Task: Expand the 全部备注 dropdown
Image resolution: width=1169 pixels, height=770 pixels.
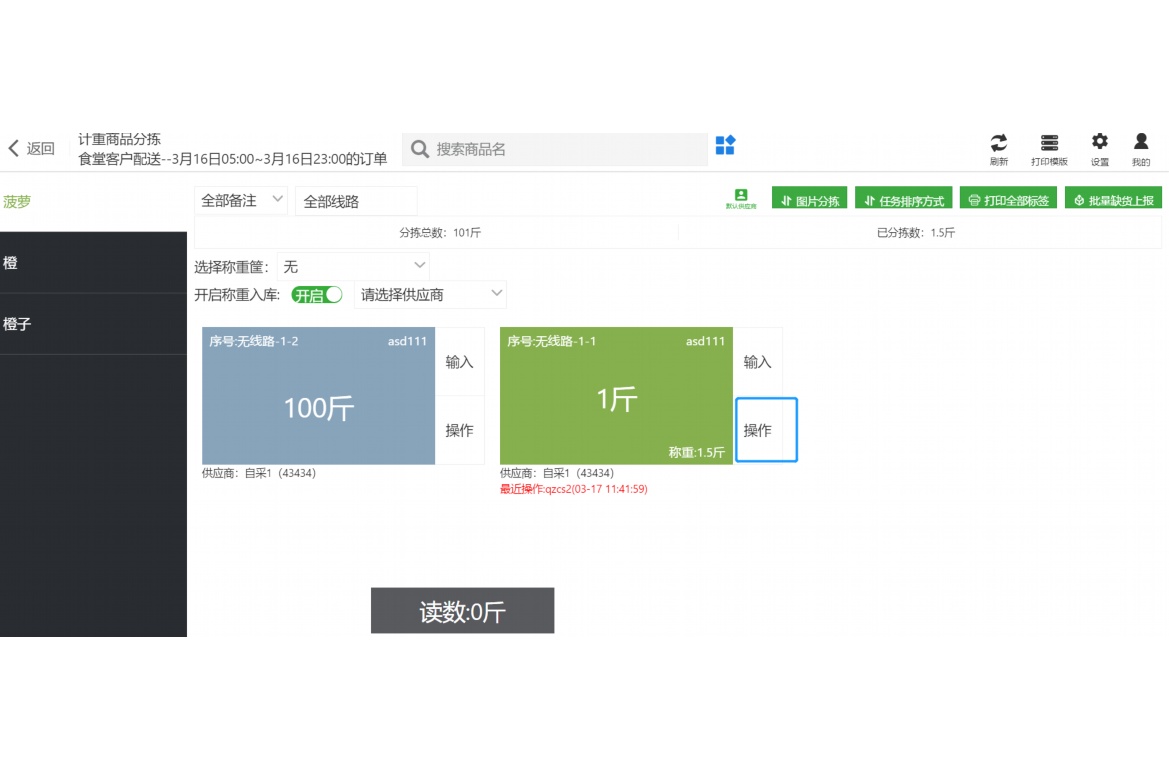Action: pyautogui.click(x=241, y=201)
